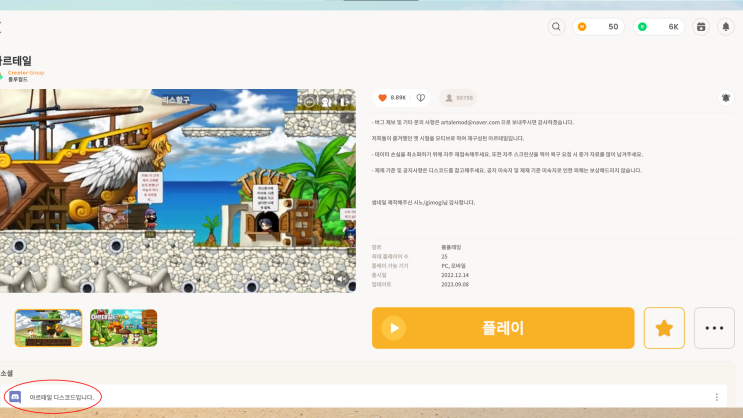Open the Discord link 아르테일 디스코드입니다.
Screen dimensions: 743x418
pos(62,397)
